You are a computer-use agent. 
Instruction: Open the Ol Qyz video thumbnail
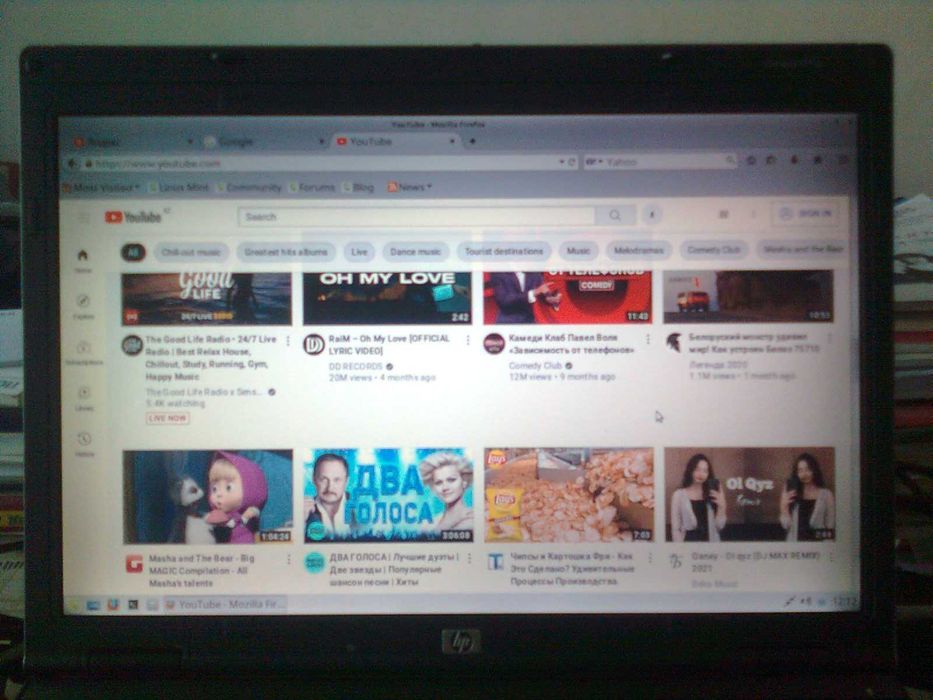(750, 494)
